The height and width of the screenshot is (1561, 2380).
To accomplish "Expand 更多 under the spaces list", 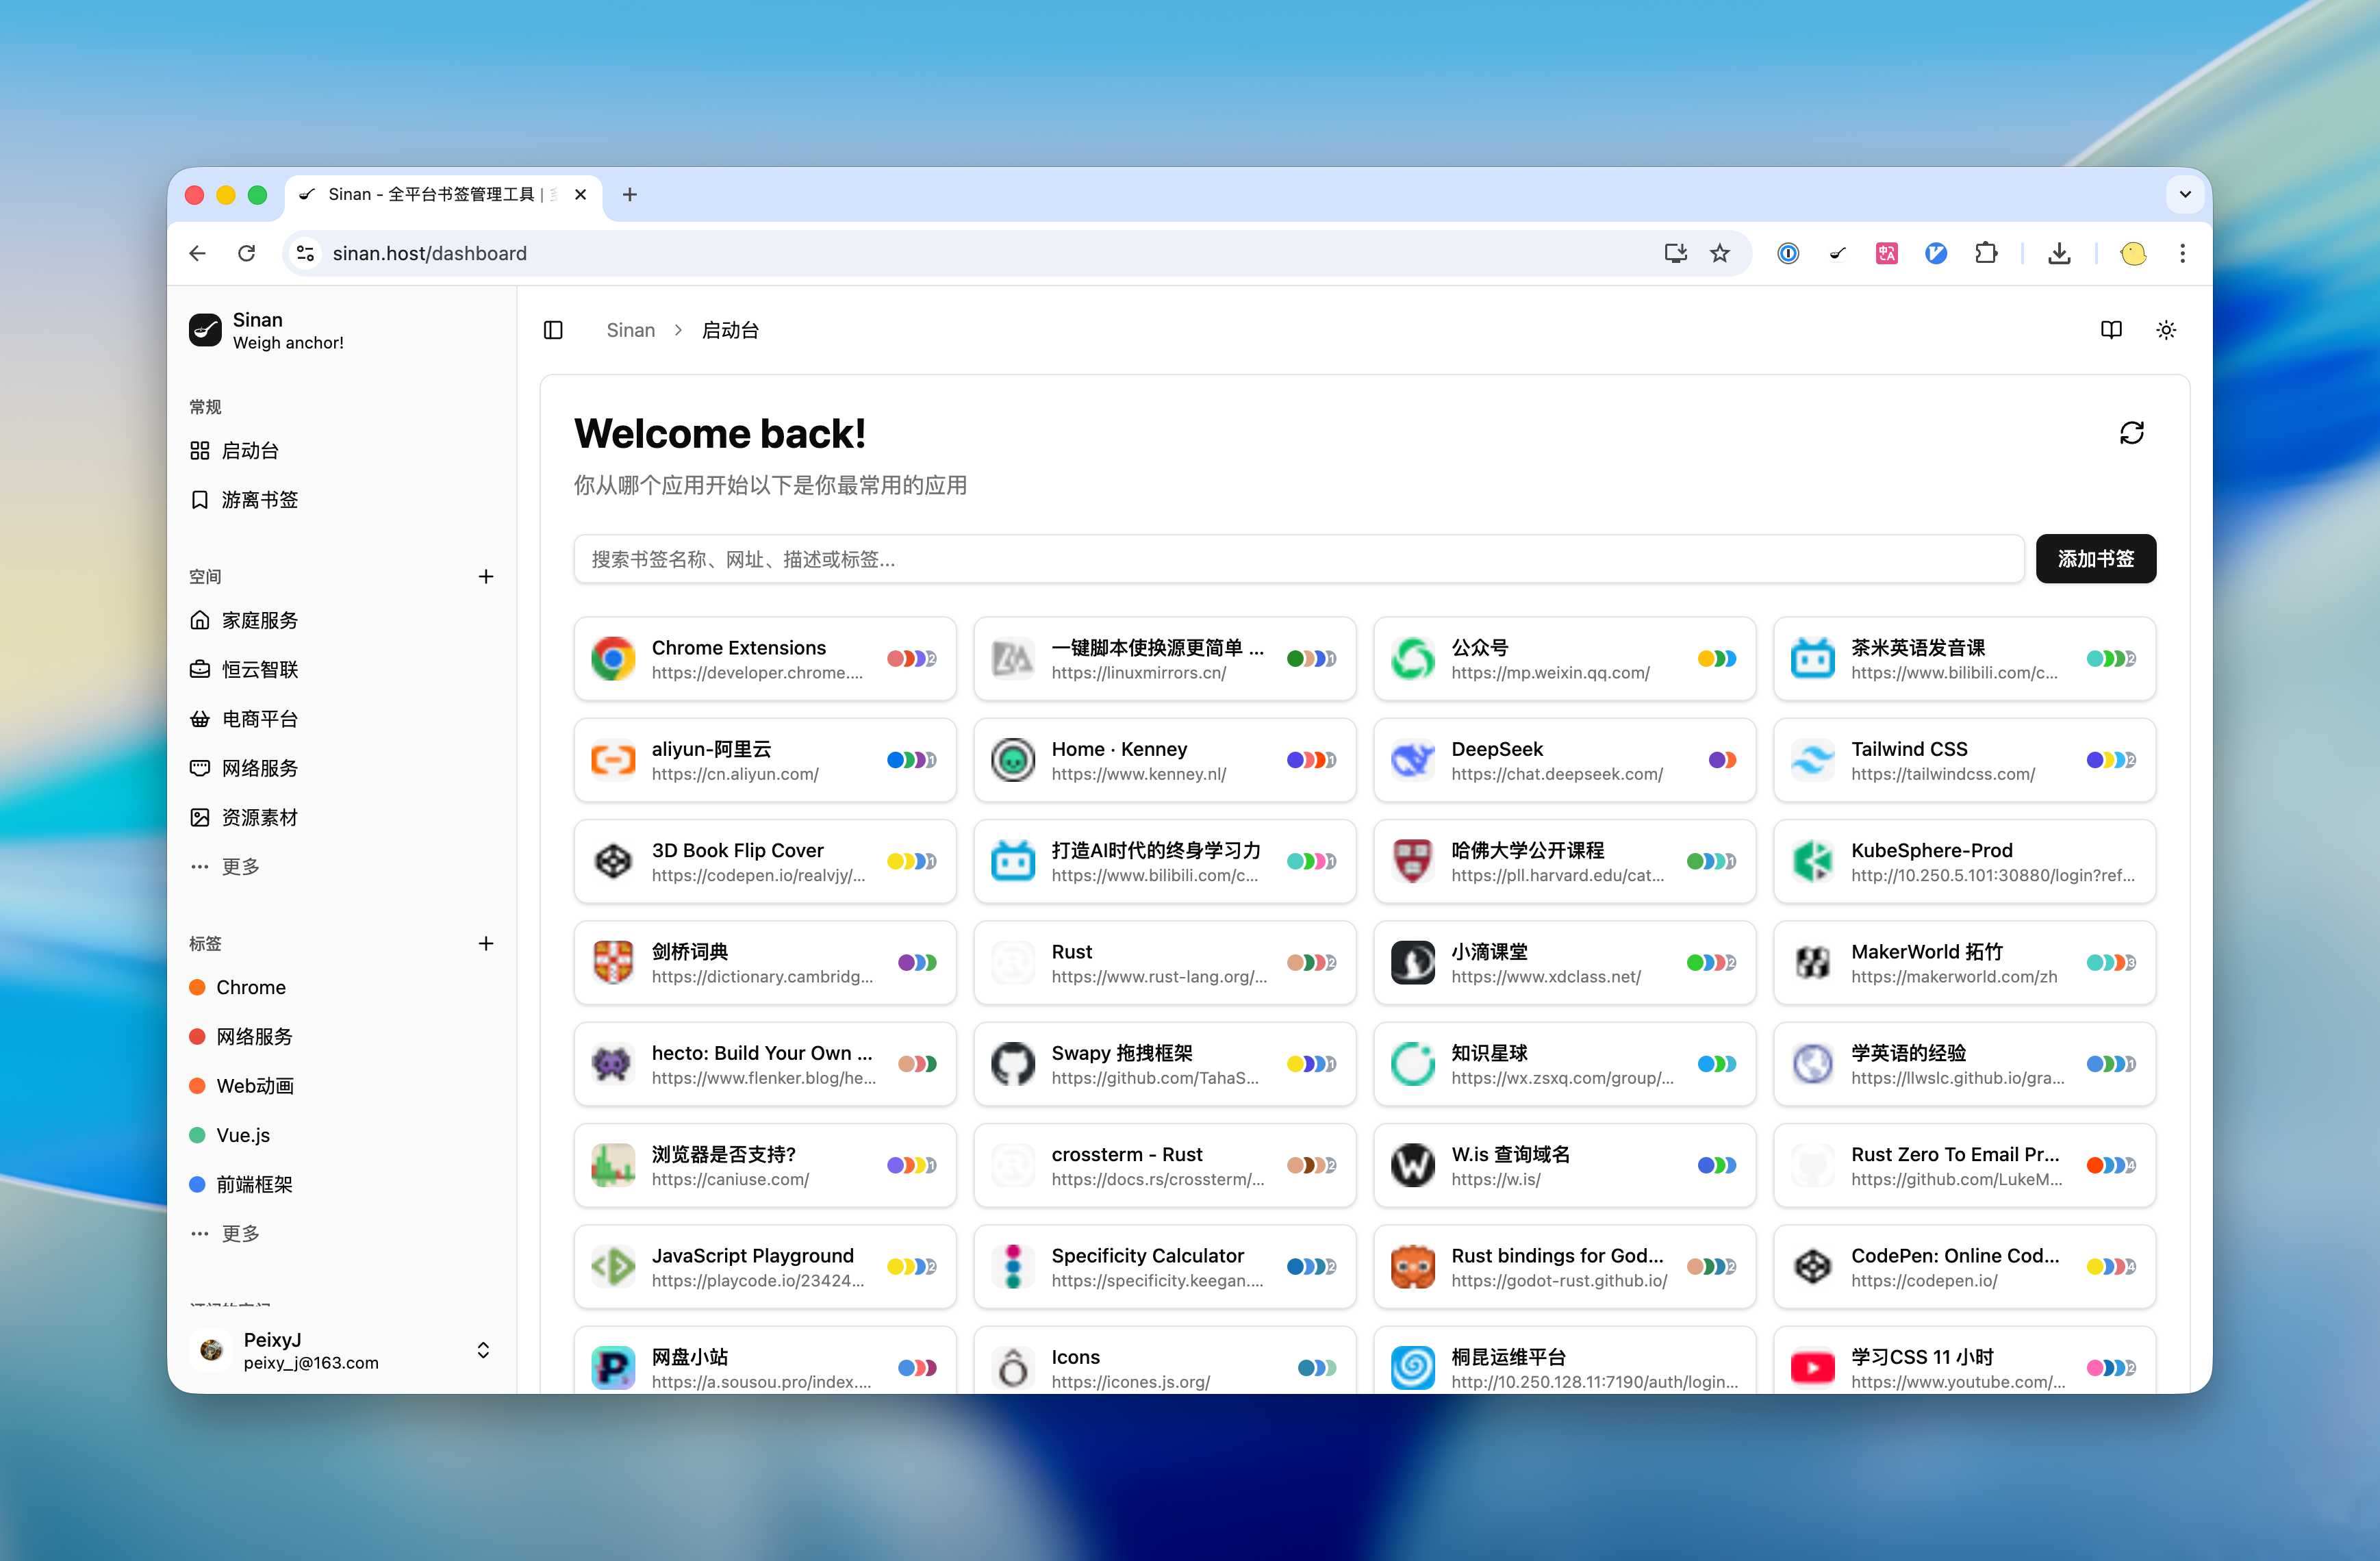I will (x=240, y=867).
